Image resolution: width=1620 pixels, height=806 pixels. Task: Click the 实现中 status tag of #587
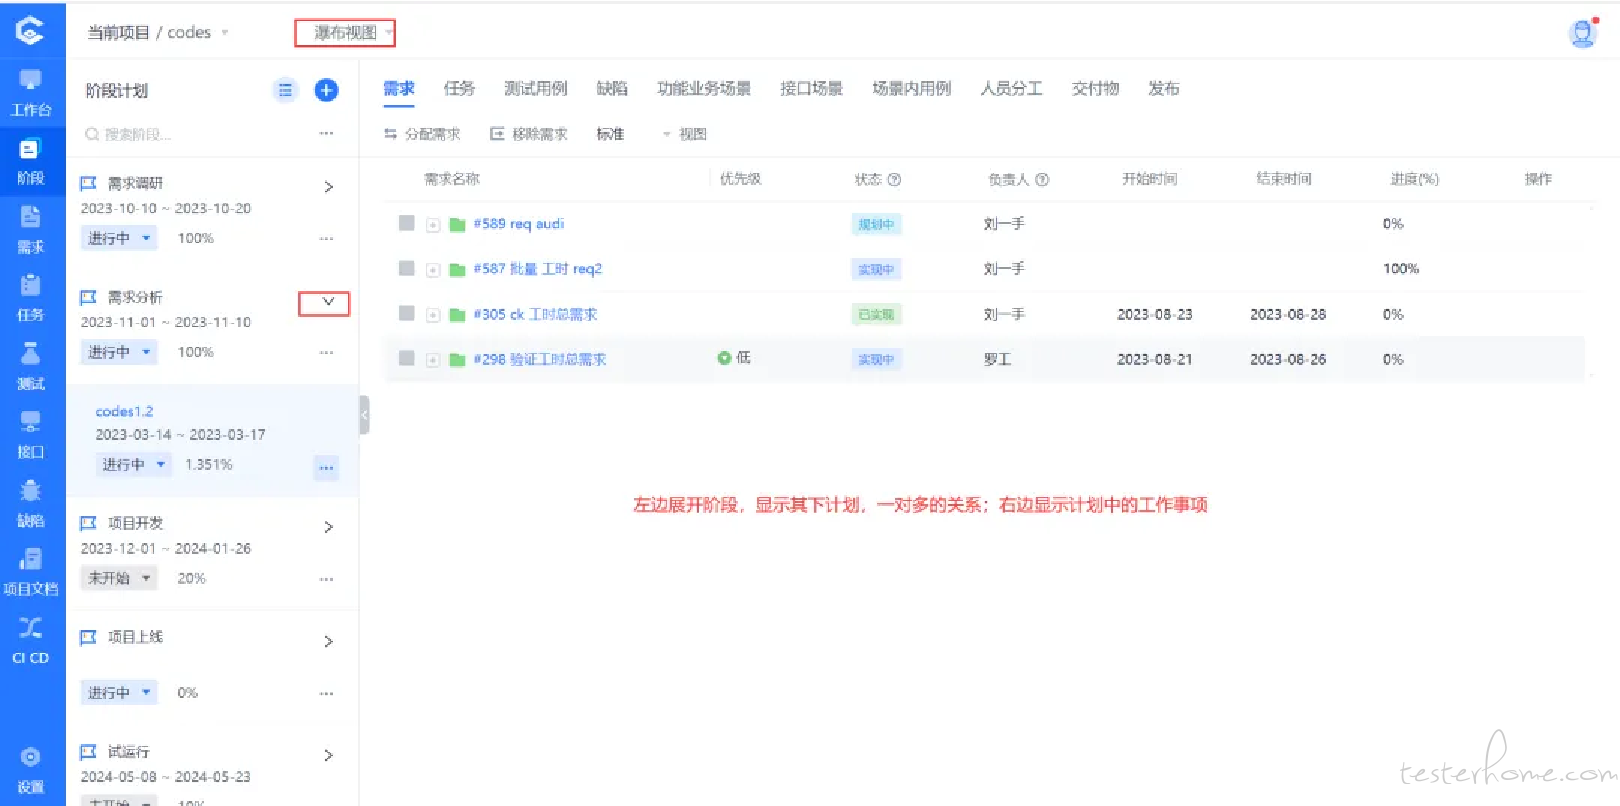tap(876, 269)
